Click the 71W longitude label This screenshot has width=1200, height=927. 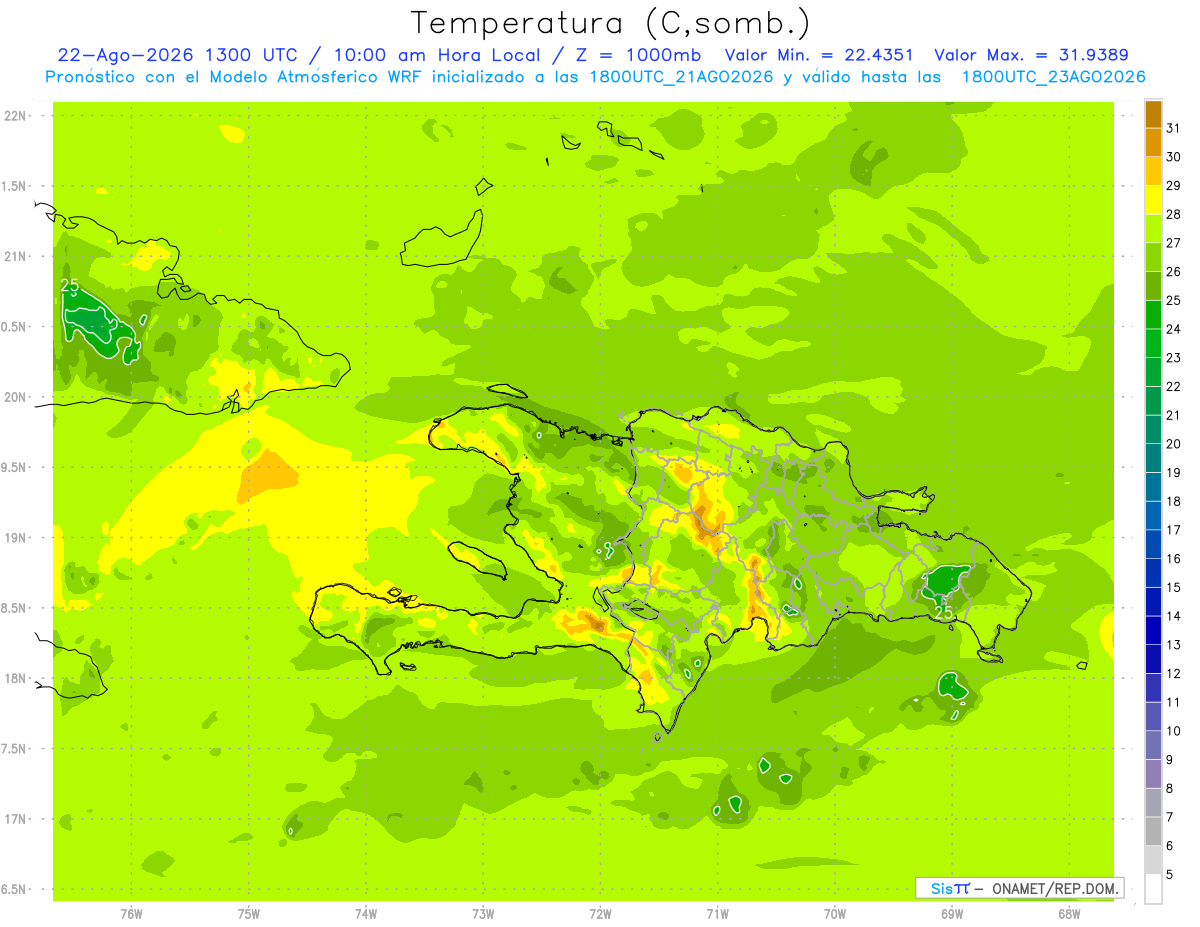pos(717,914)
